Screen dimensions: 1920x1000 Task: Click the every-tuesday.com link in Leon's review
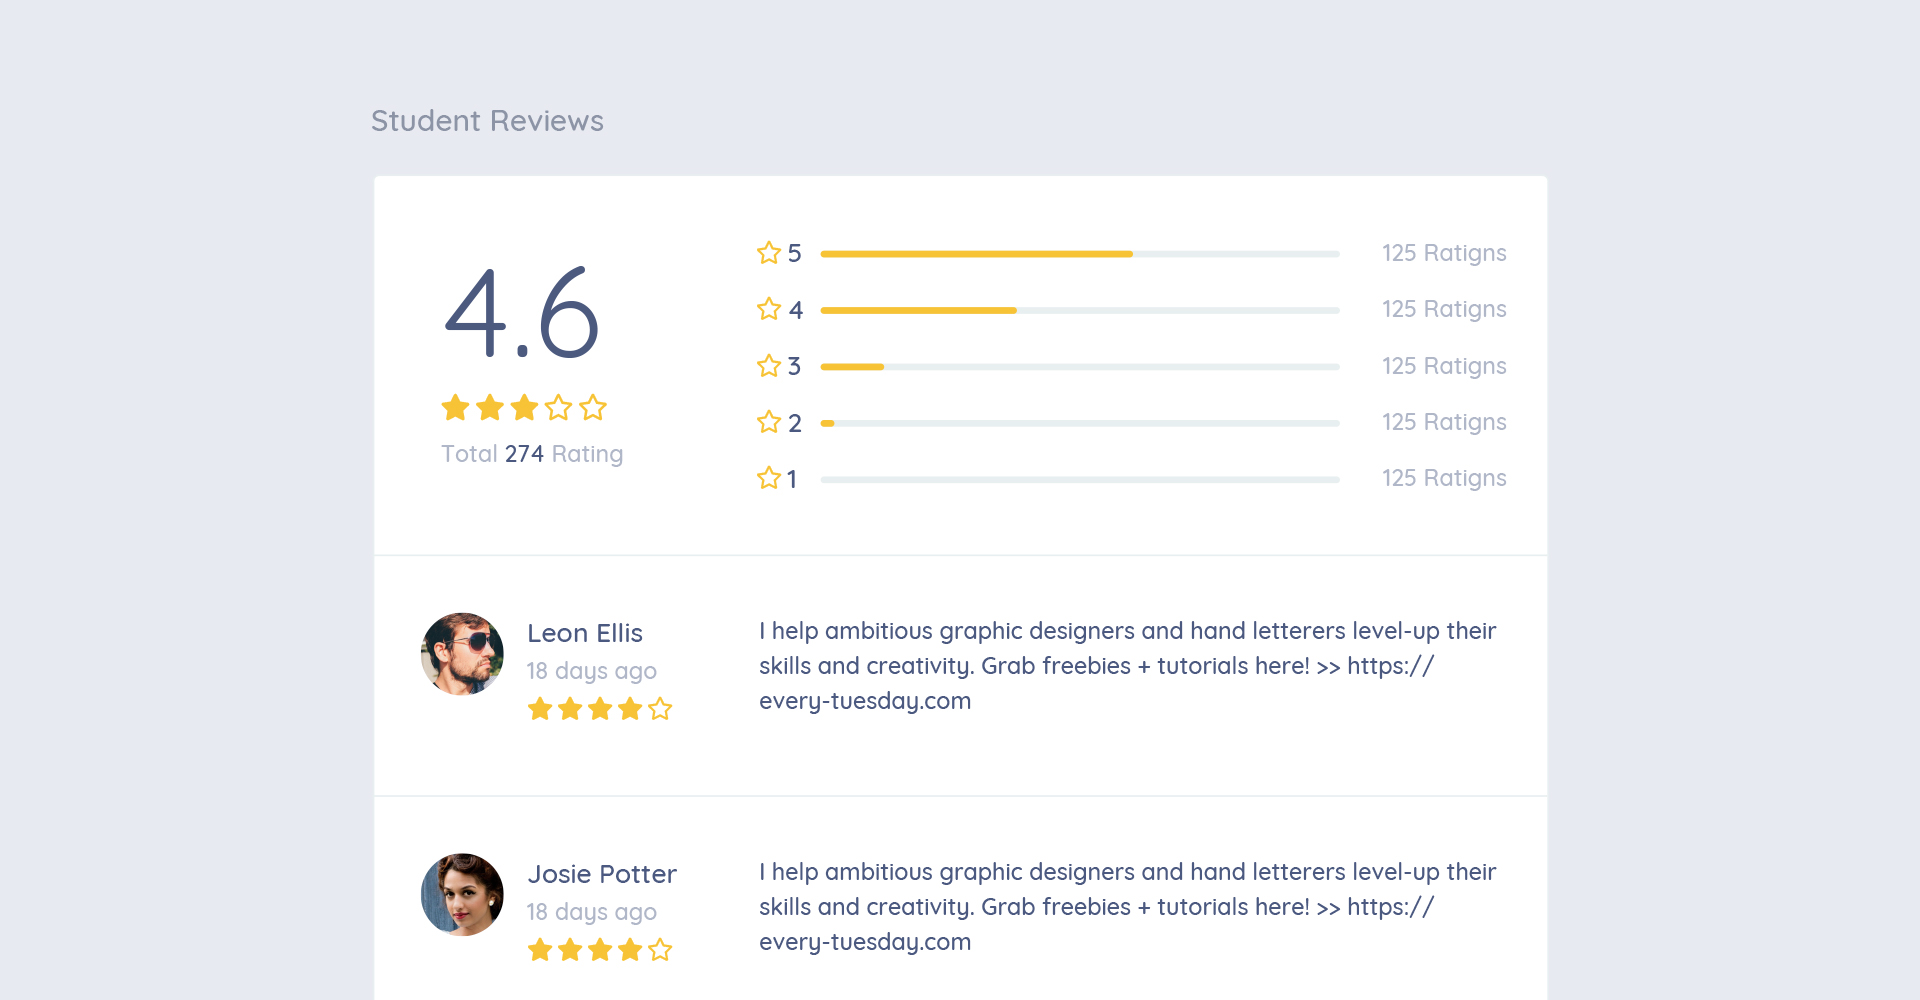(x=865, y=701)
